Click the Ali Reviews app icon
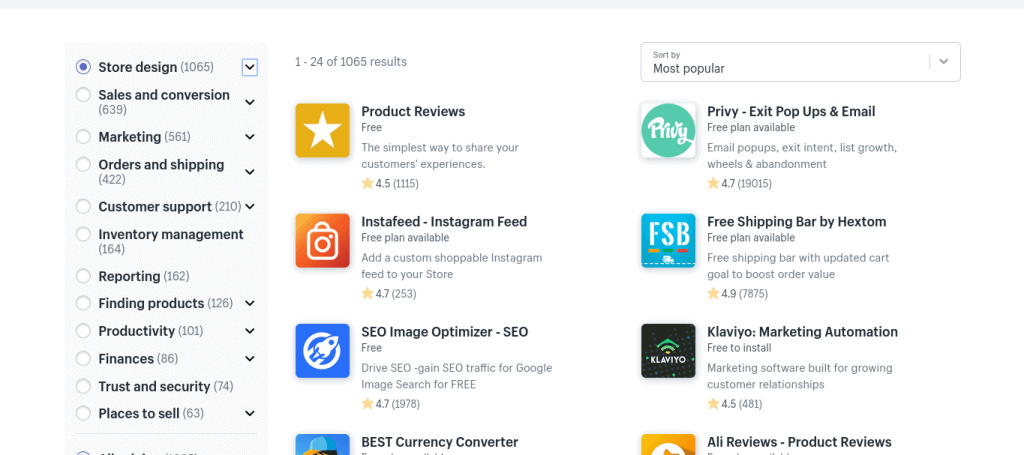The height and width of the screenshot is (455, 1024). click(x=668, y=445)
